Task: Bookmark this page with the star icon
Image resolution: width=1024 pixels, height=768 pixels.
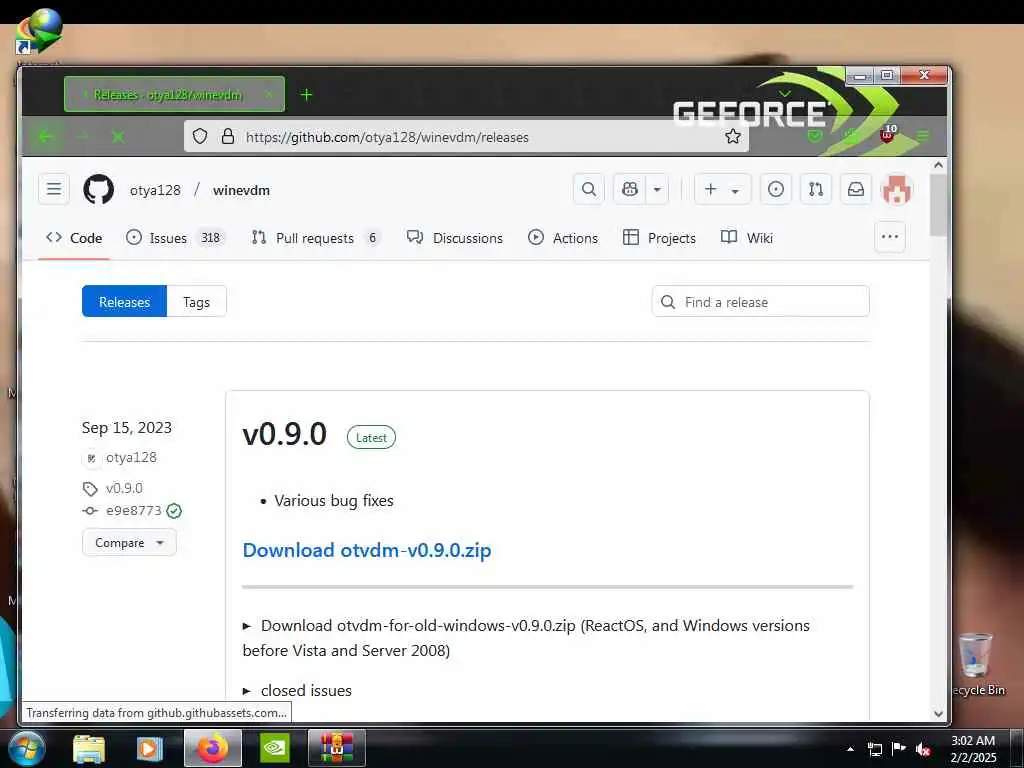Action: [x=733, y=136]
